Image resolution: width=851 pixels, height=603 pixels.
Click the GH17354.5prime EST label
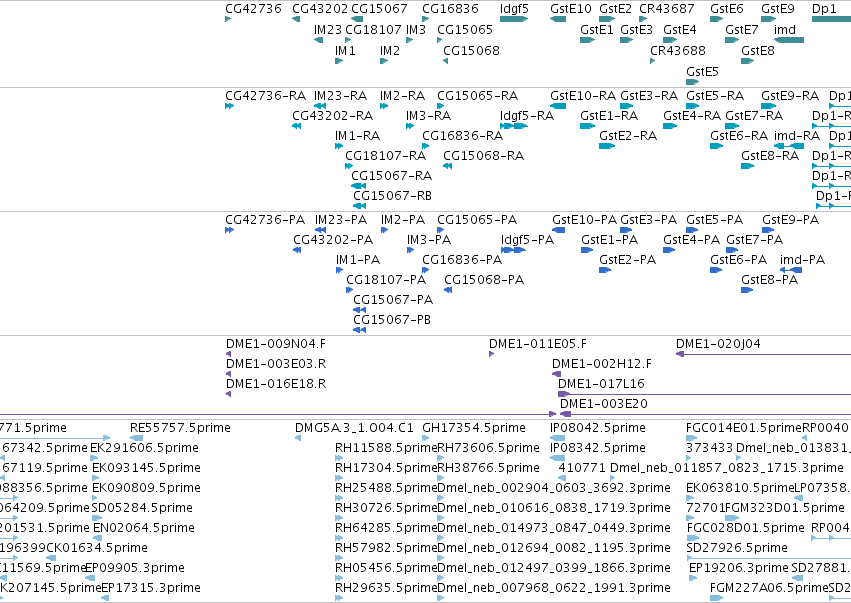point(474,428)
